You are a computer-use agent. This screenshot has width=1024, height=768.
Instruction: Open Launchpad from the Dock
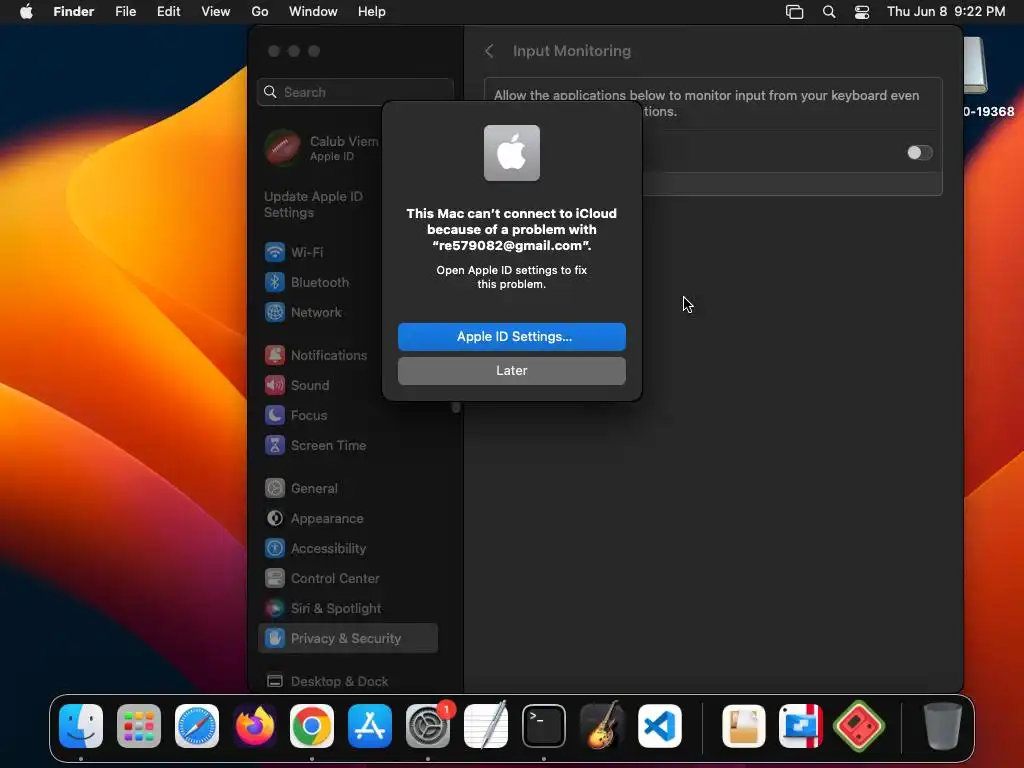[x=139, y=726]
